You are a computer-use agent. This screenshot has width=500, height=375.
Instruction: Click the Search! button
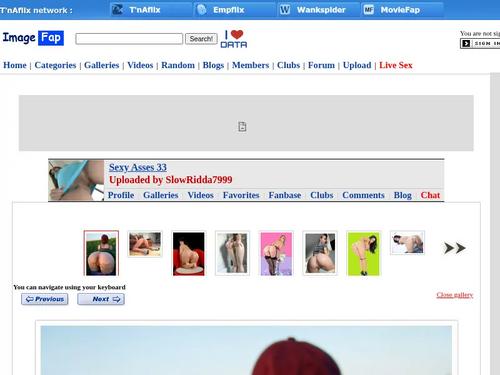201,39
